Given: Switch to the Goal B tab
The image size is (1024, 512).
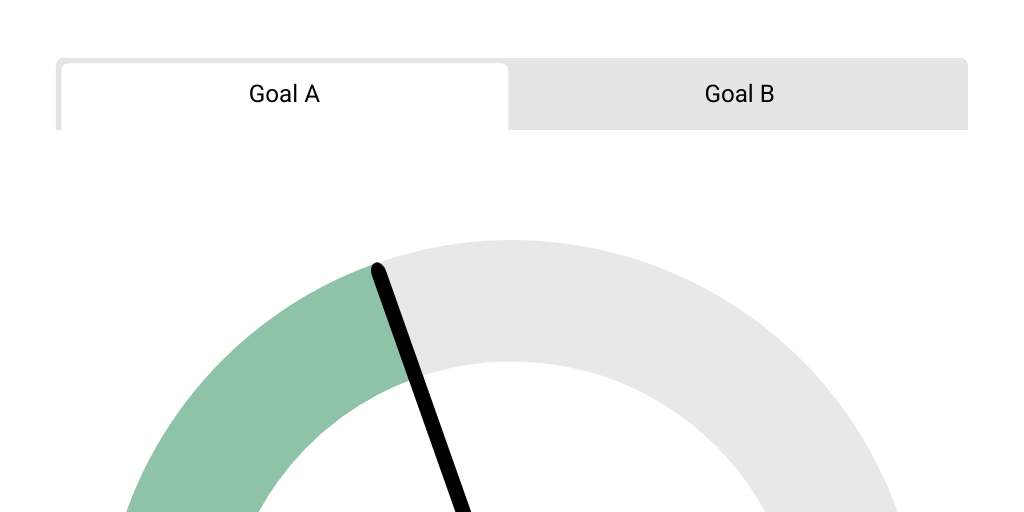Looking at the screenshot, I should click(739, 95).
